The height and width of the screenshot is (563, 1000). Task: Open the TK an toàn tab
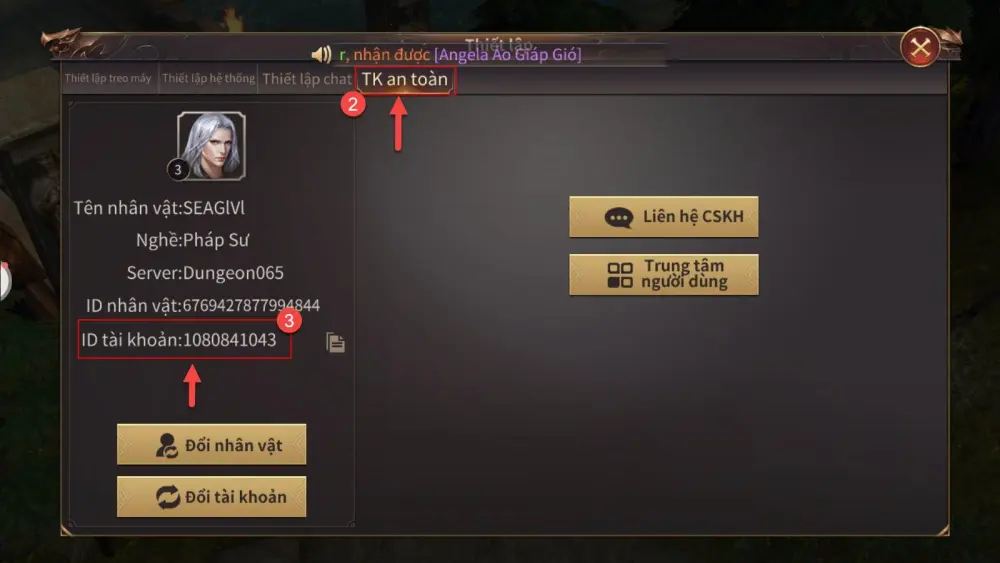pos(405,80)
